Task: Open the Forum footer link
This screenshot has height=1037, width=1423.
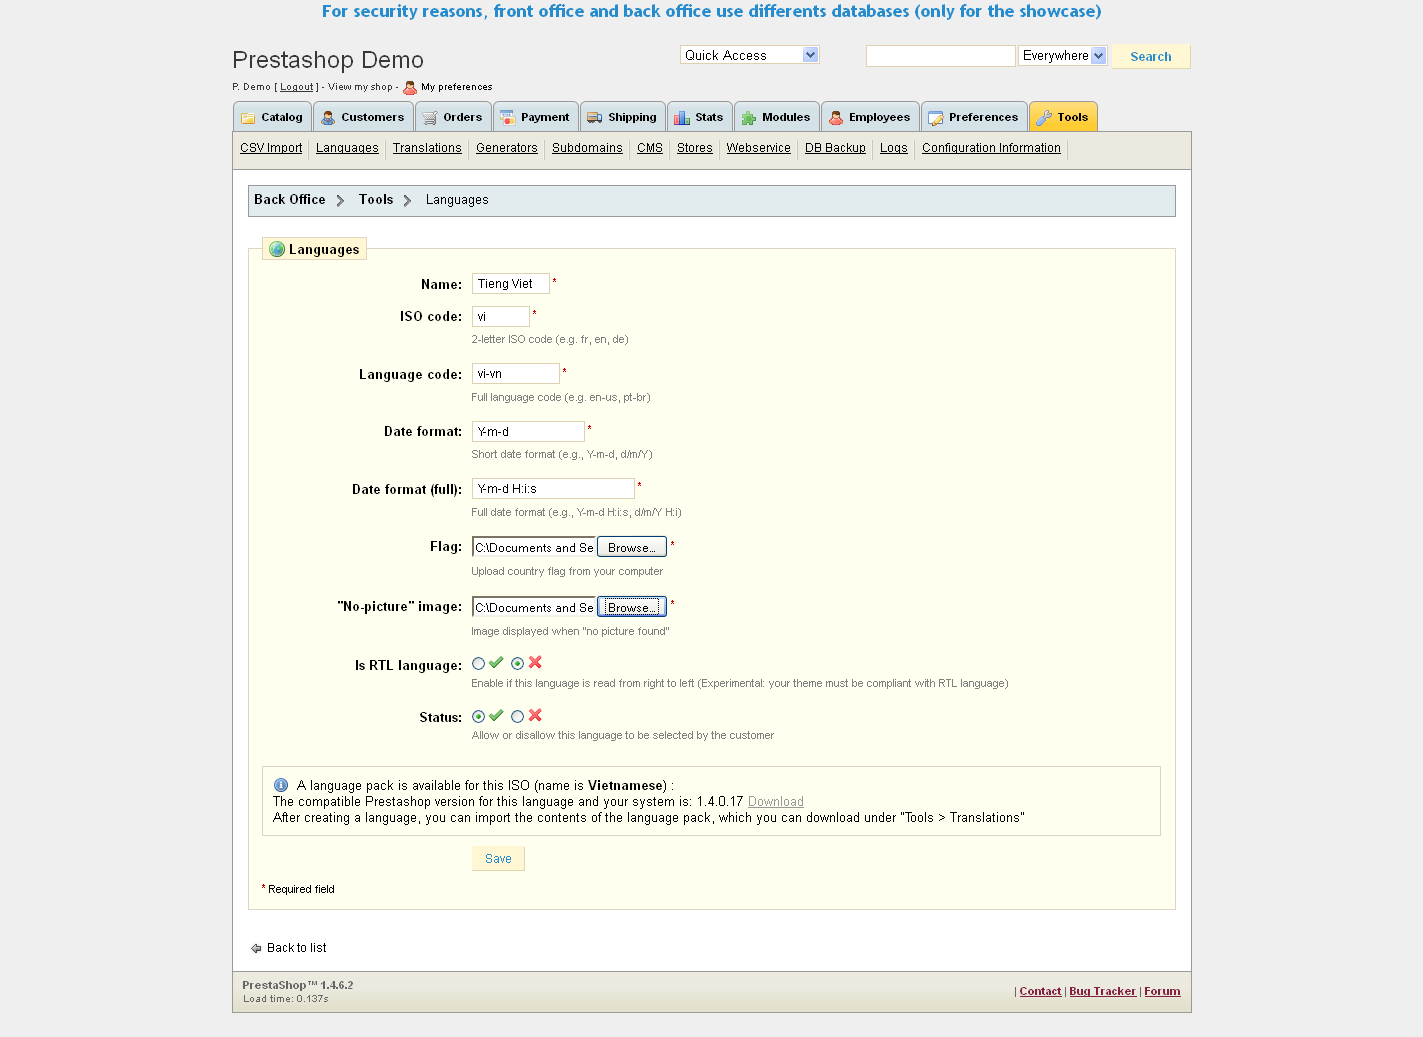Action: coord(1162,991)
